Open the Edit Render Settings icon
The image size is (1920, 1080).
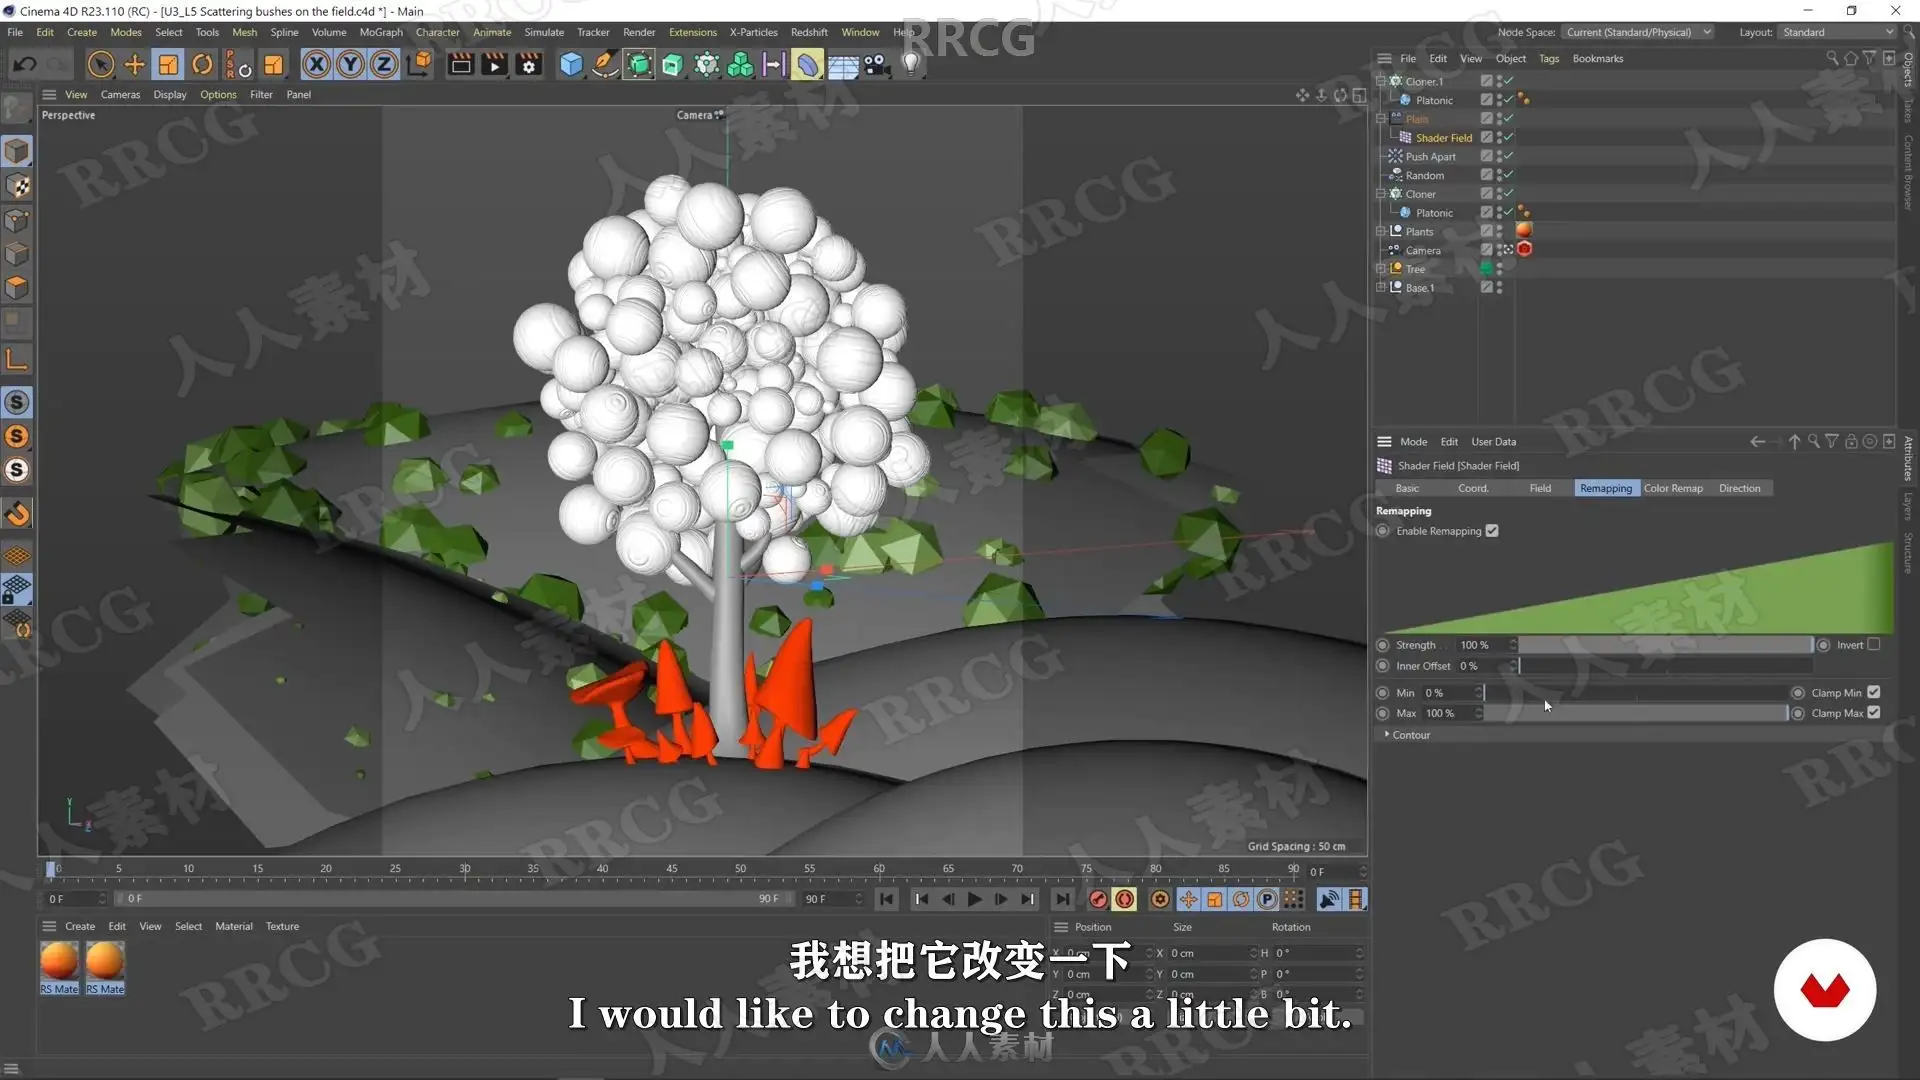coord(529,65)
